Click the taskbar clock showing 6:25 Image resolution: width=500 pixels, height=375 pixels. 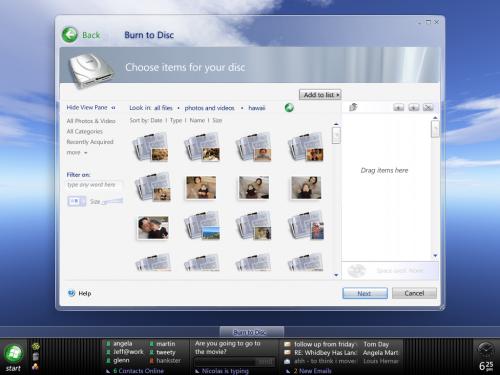click(486, 366)
